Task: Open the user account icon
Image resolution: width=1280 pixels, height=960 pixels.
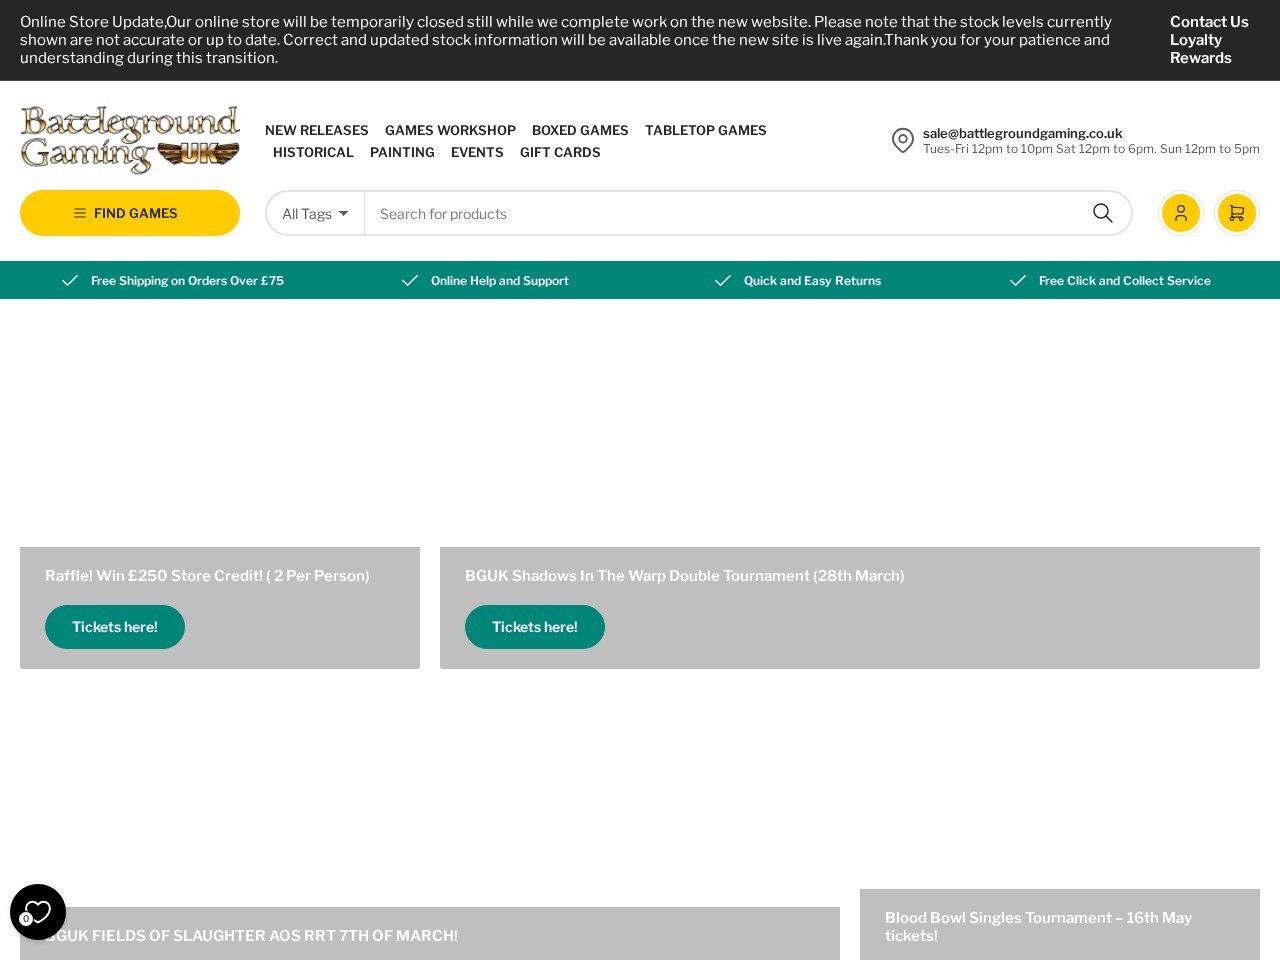Action: pyautogui.click(x=1180, y=213)
